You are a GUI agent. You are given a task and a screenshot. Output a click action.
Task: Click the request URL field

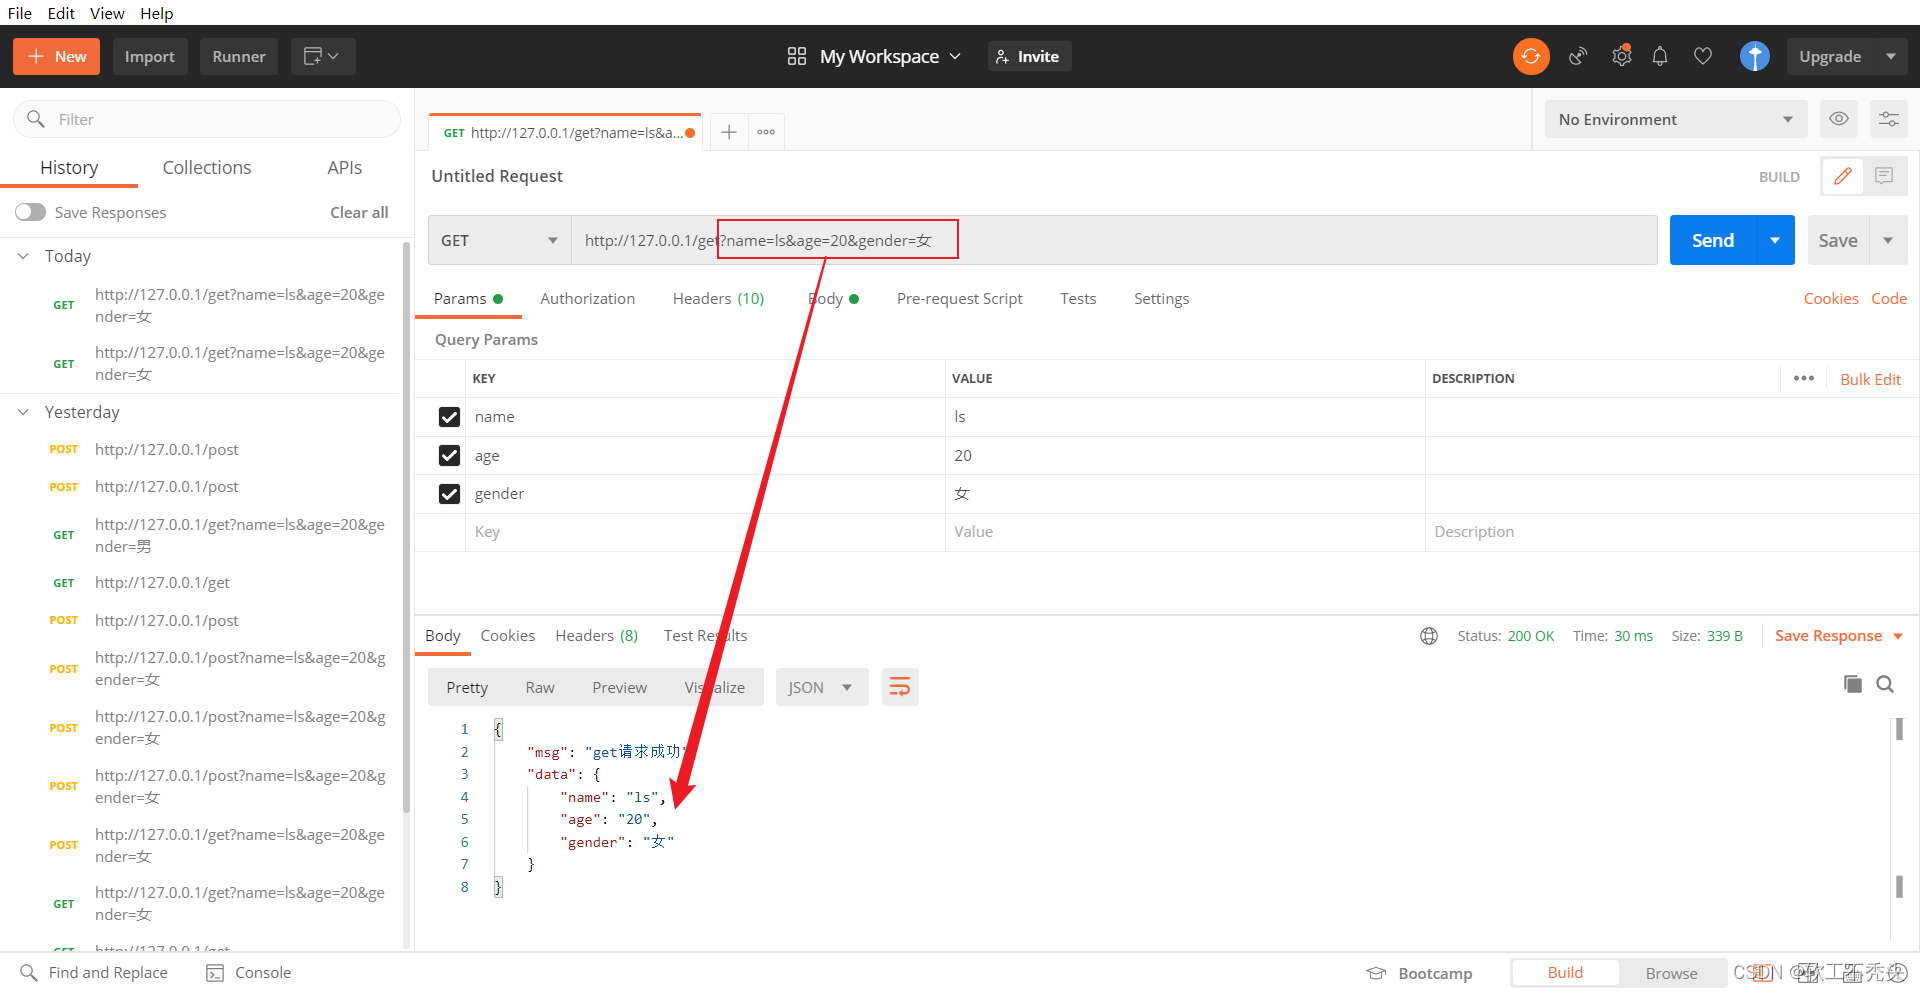1114,240
